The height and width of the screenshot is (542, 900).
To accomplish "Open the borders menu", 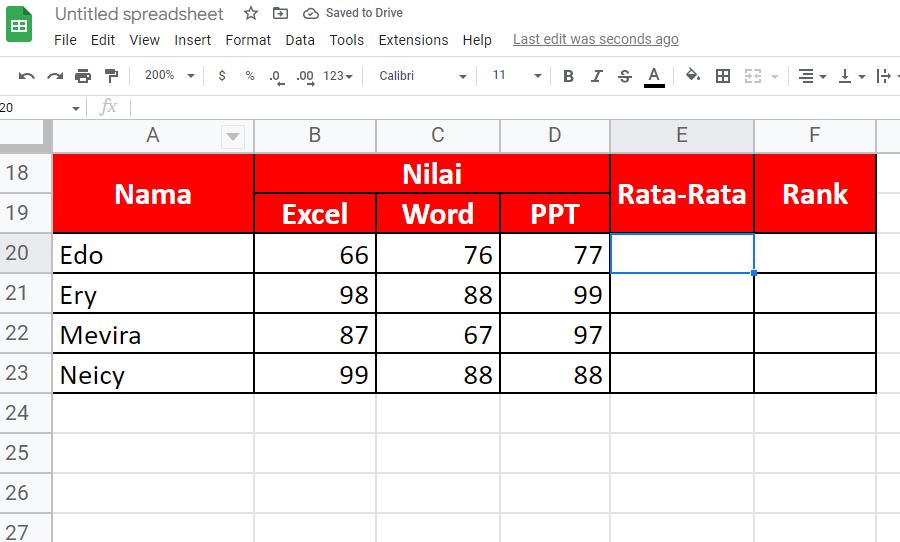I will (723, 76).
